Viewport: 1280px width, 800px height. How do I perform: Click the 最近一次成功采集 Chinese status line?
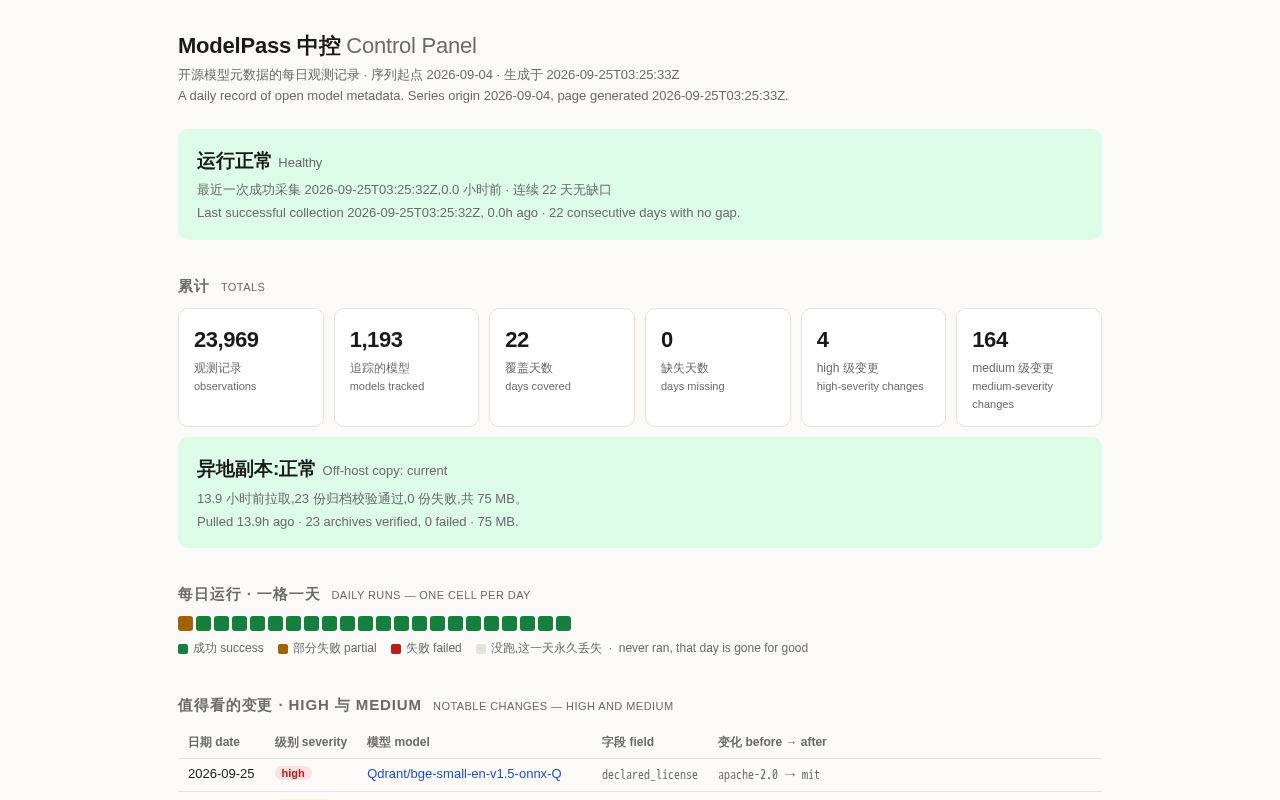click(x=404, y=189)
